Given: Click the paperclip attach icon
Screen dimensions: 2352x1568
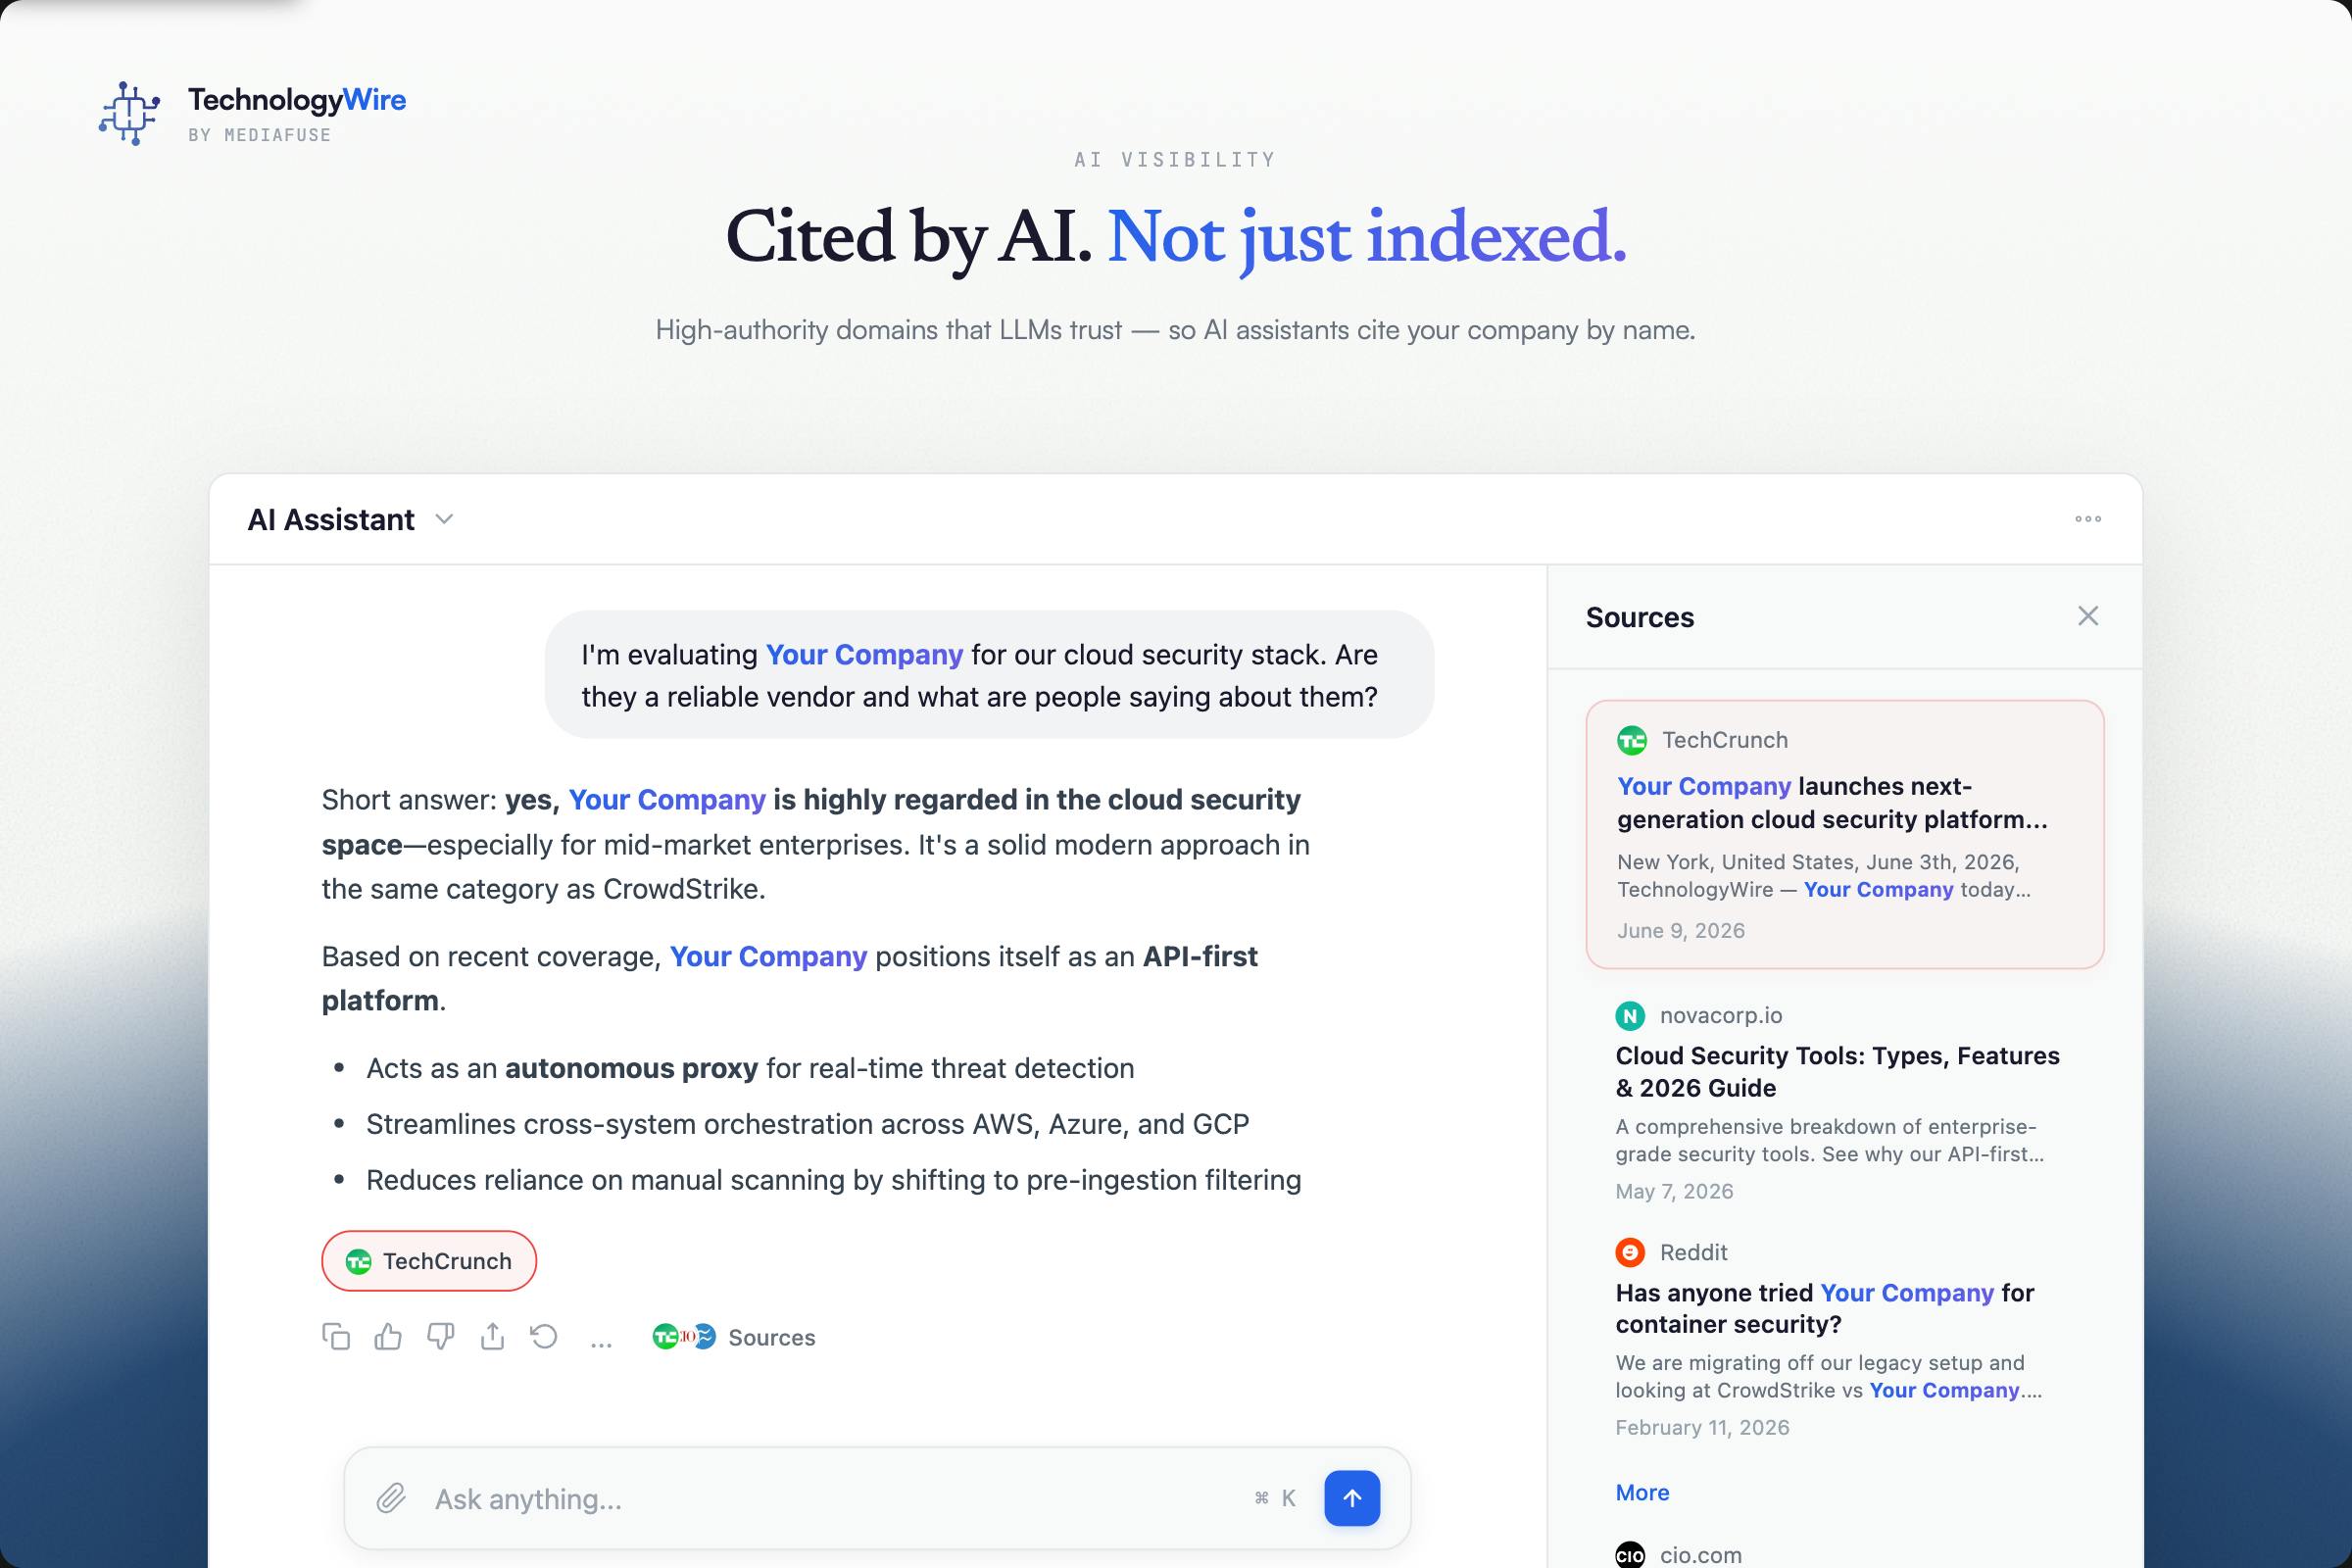Looking at the screenshot, I should [391, 1498].
